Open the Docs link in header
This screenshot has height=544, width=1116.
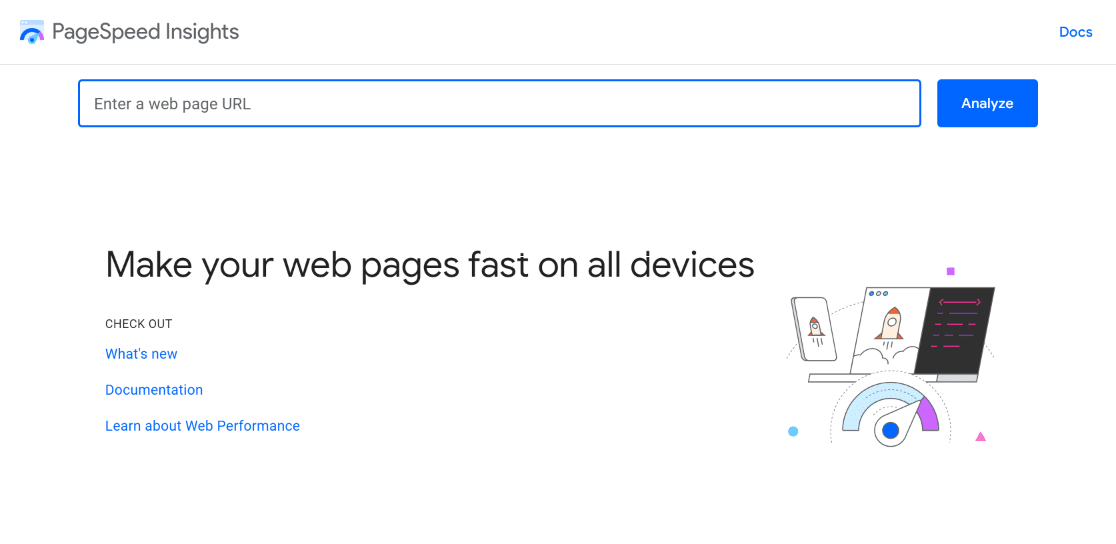coord(1075,32)
